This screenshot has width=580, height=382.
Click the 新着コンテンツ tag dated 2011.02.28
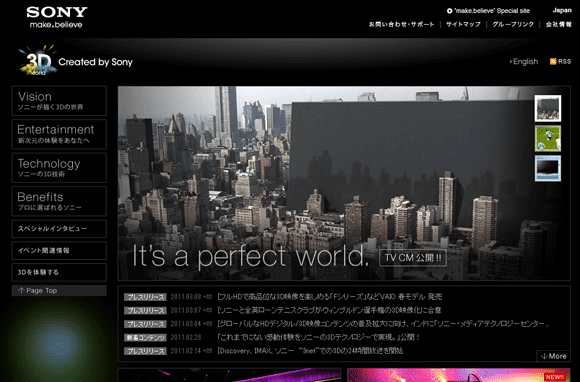(x=145, y=338)
